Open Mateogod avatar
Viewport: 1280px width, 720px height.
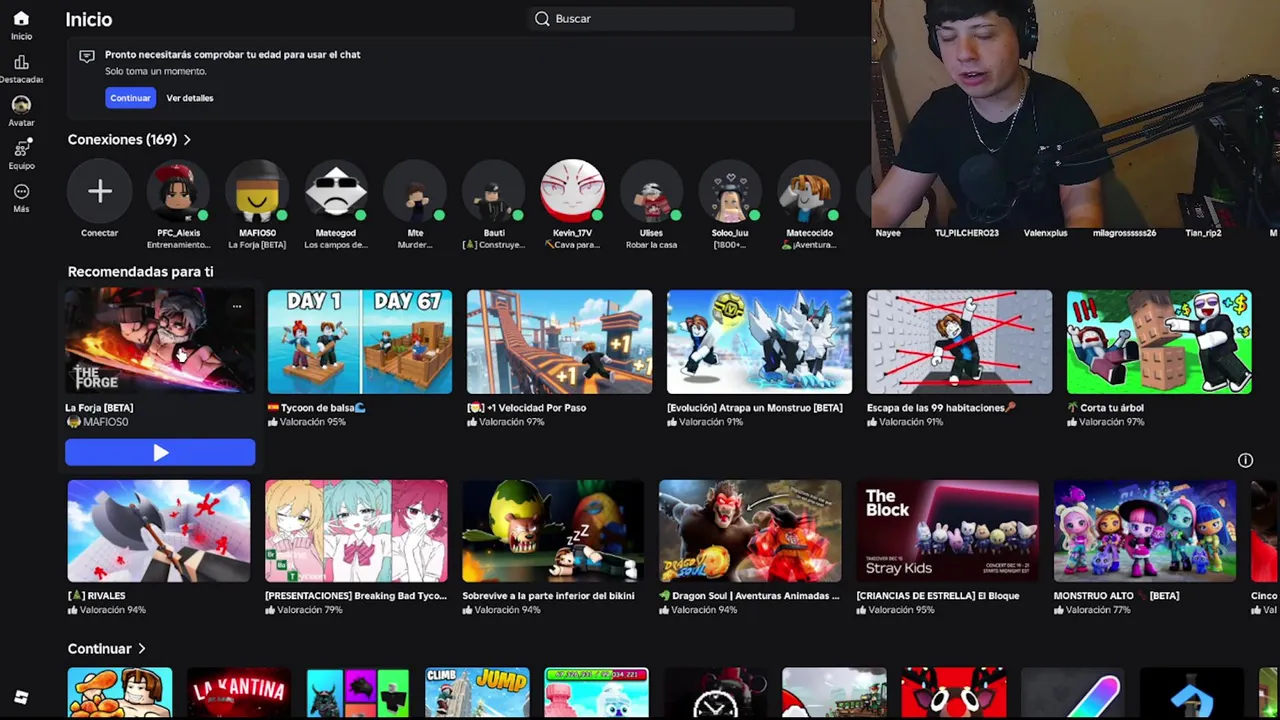336,191
